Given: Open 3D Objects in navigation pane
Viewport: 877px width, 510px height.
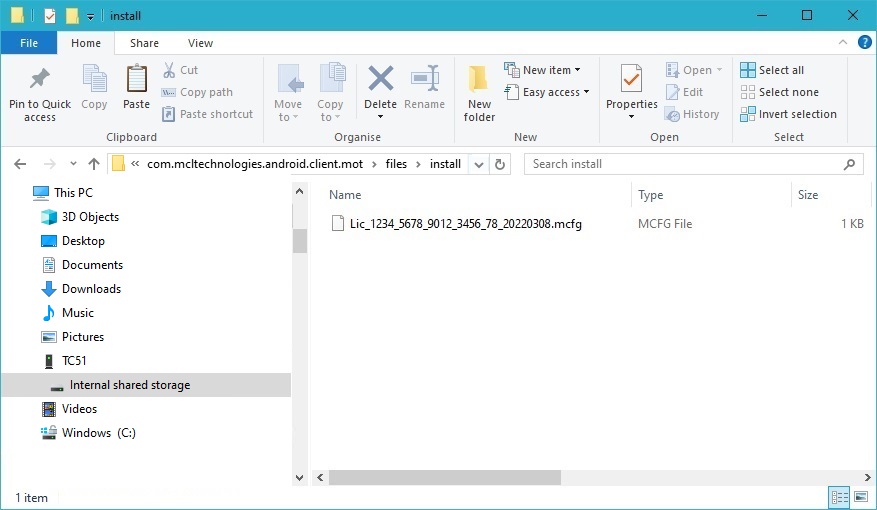Looking at the screenshot, I should 79,217.
